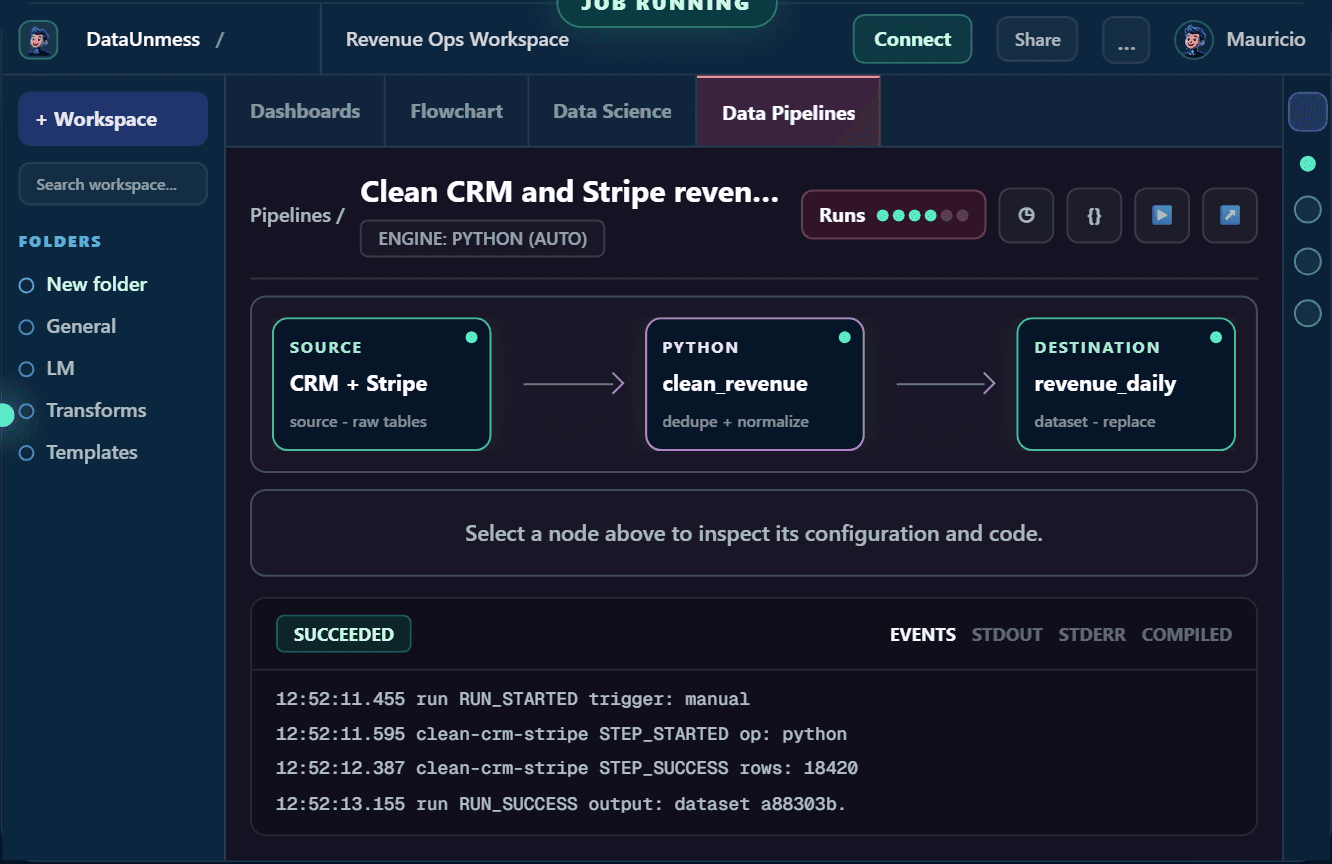The width and height of the screenshot is (1332, 864).
Task: Click the circle icon next to Transforms
Action: (x=27, y=411)
